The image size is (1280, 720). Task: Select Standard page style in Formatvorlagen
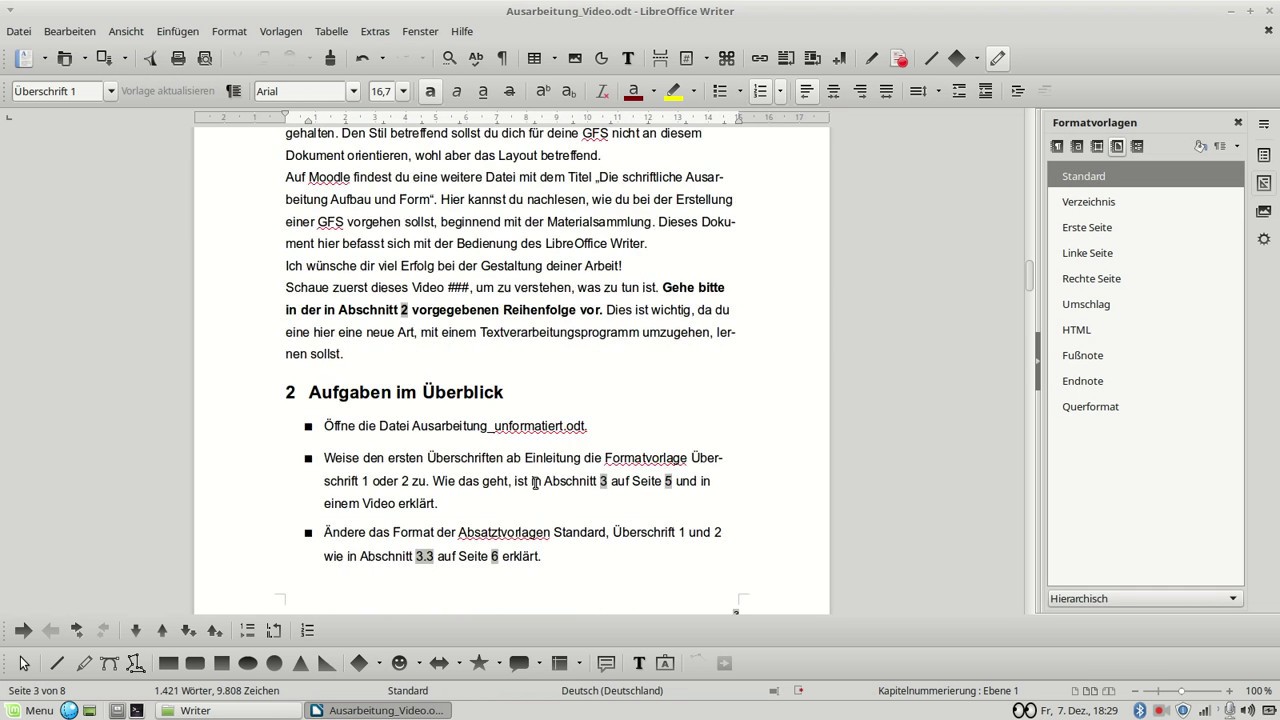click(x=1146, y=176)
